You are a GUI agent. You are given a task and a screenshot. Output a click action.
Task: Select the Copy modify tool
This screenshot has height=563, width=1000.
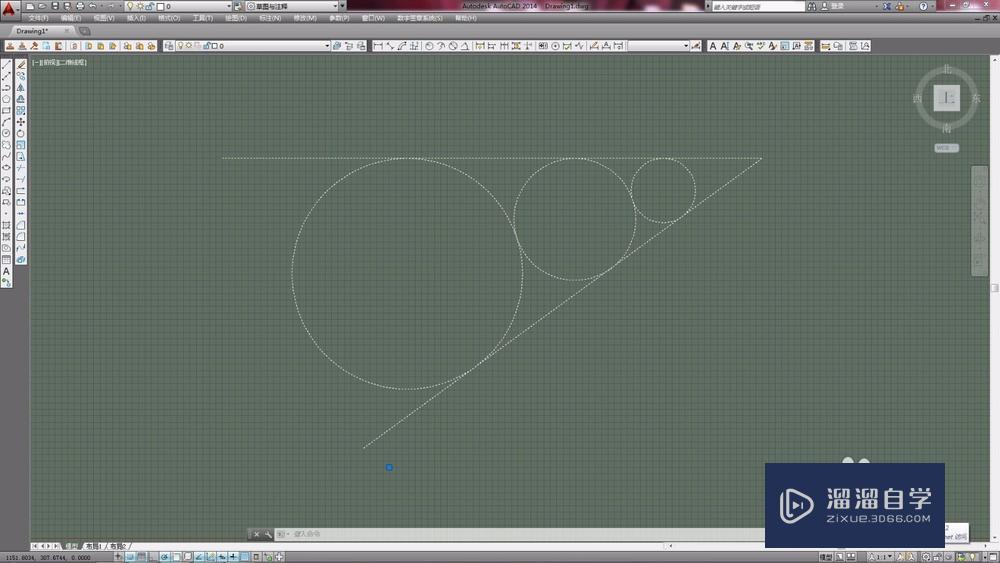click(21, 76)
